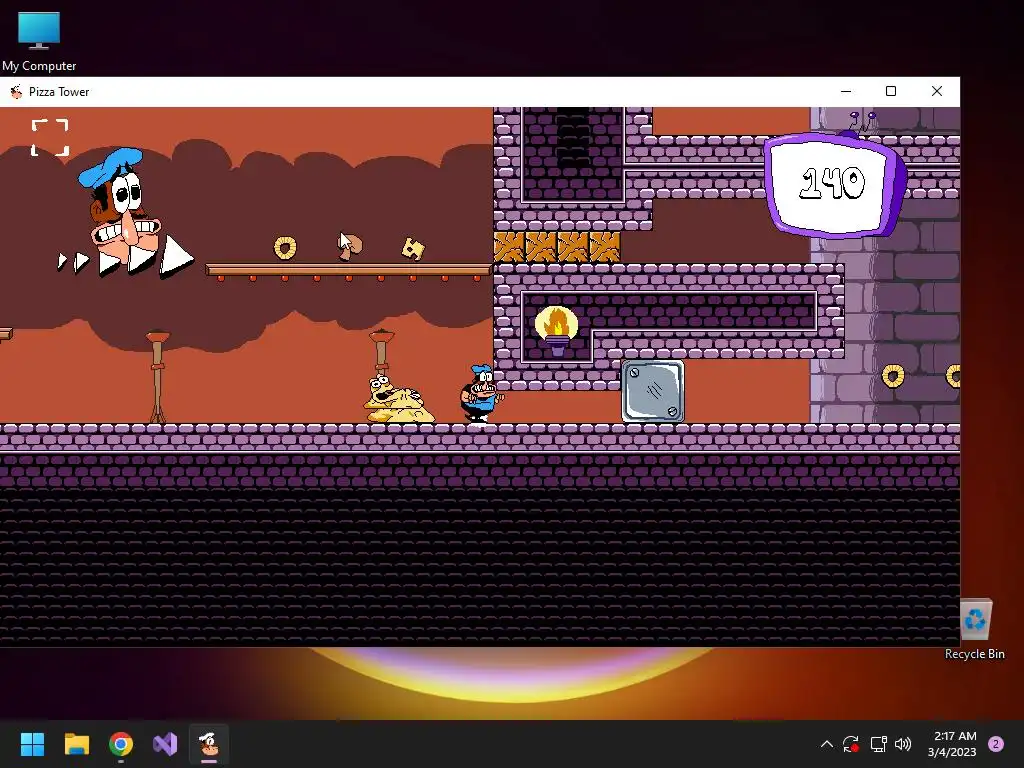The height and width of the screenshot is (768, 1024).
Task: Click the wooden shelf platform with red studs
Action: [348, 272]
